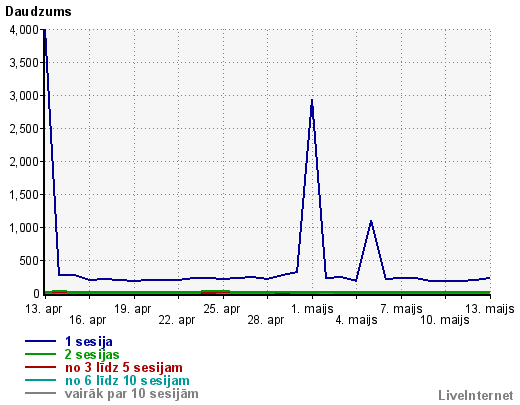The image size is (520, 405).
Task: Click the '4,000' y-axis label
Action: [x=24, y=30]
